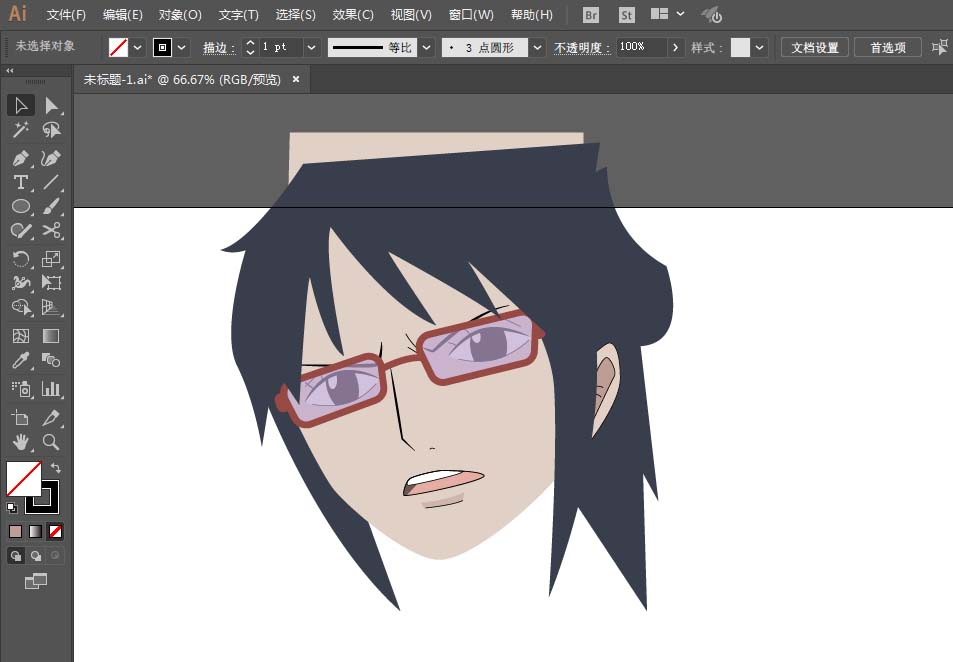Select the Type tool

tap(21, 182)
